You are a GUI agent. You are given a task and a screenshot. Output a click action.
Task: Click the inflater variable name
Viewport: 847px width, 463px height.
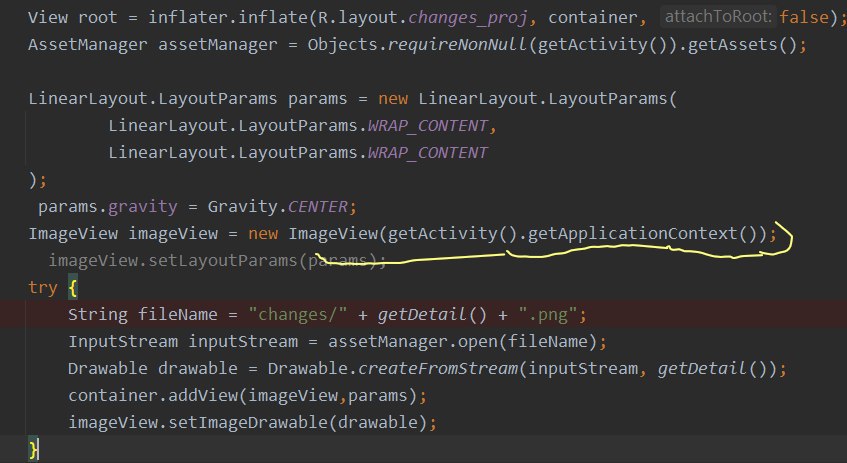coord(188,17)
